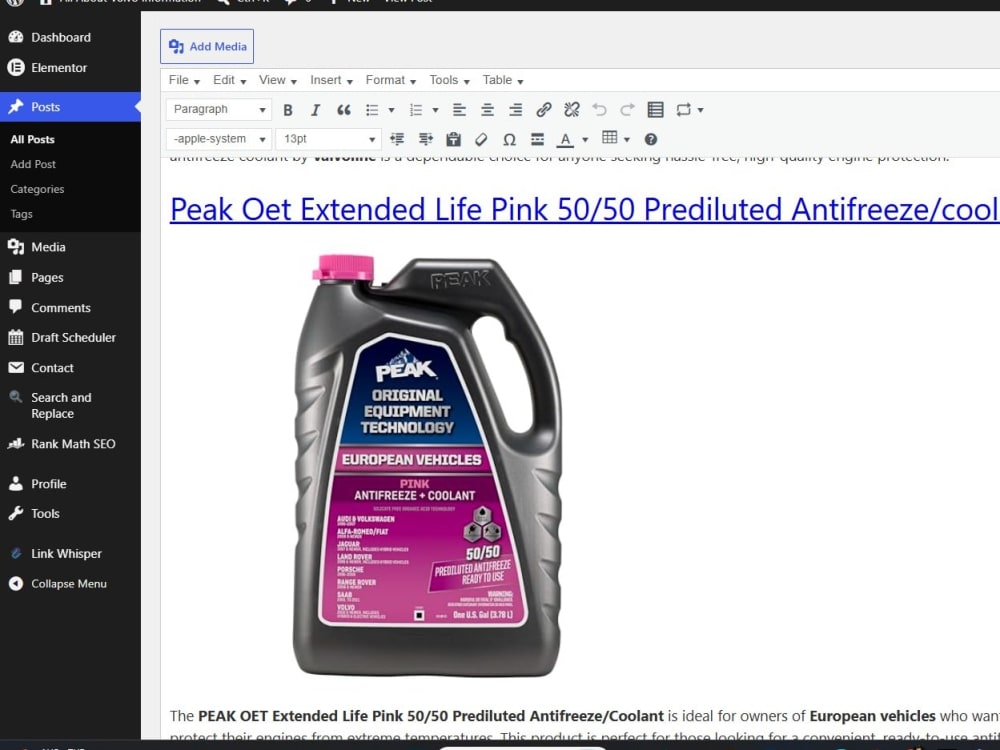This screenshot has width=1000, height=750.
Task: Open All Posts submenu item
Action: (x=33, y=139)
